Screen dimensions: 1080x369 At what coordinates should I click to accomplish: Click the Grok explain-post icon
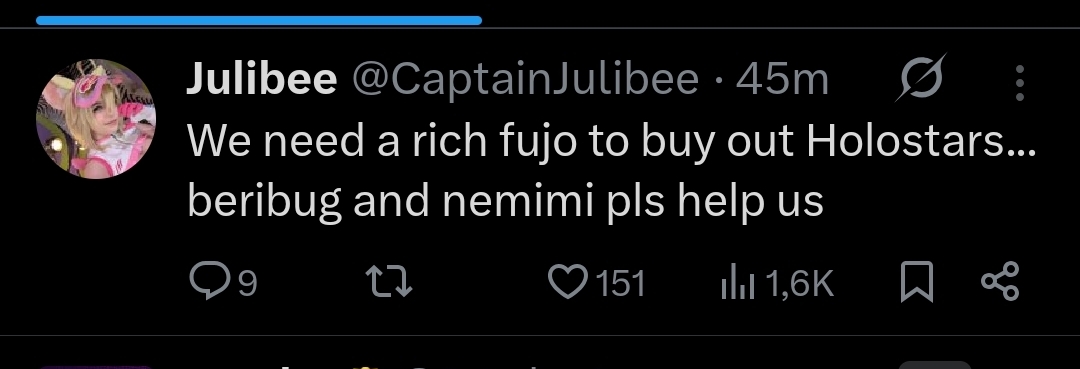pyautogui.click(x=921, y=78)
